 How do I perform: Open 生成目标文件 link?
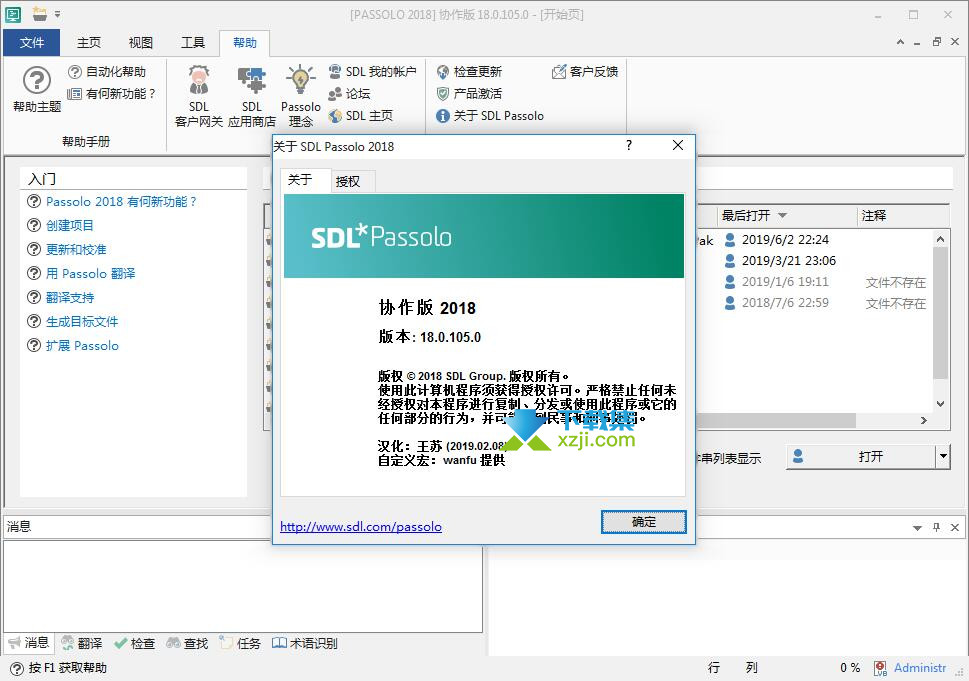82,321
